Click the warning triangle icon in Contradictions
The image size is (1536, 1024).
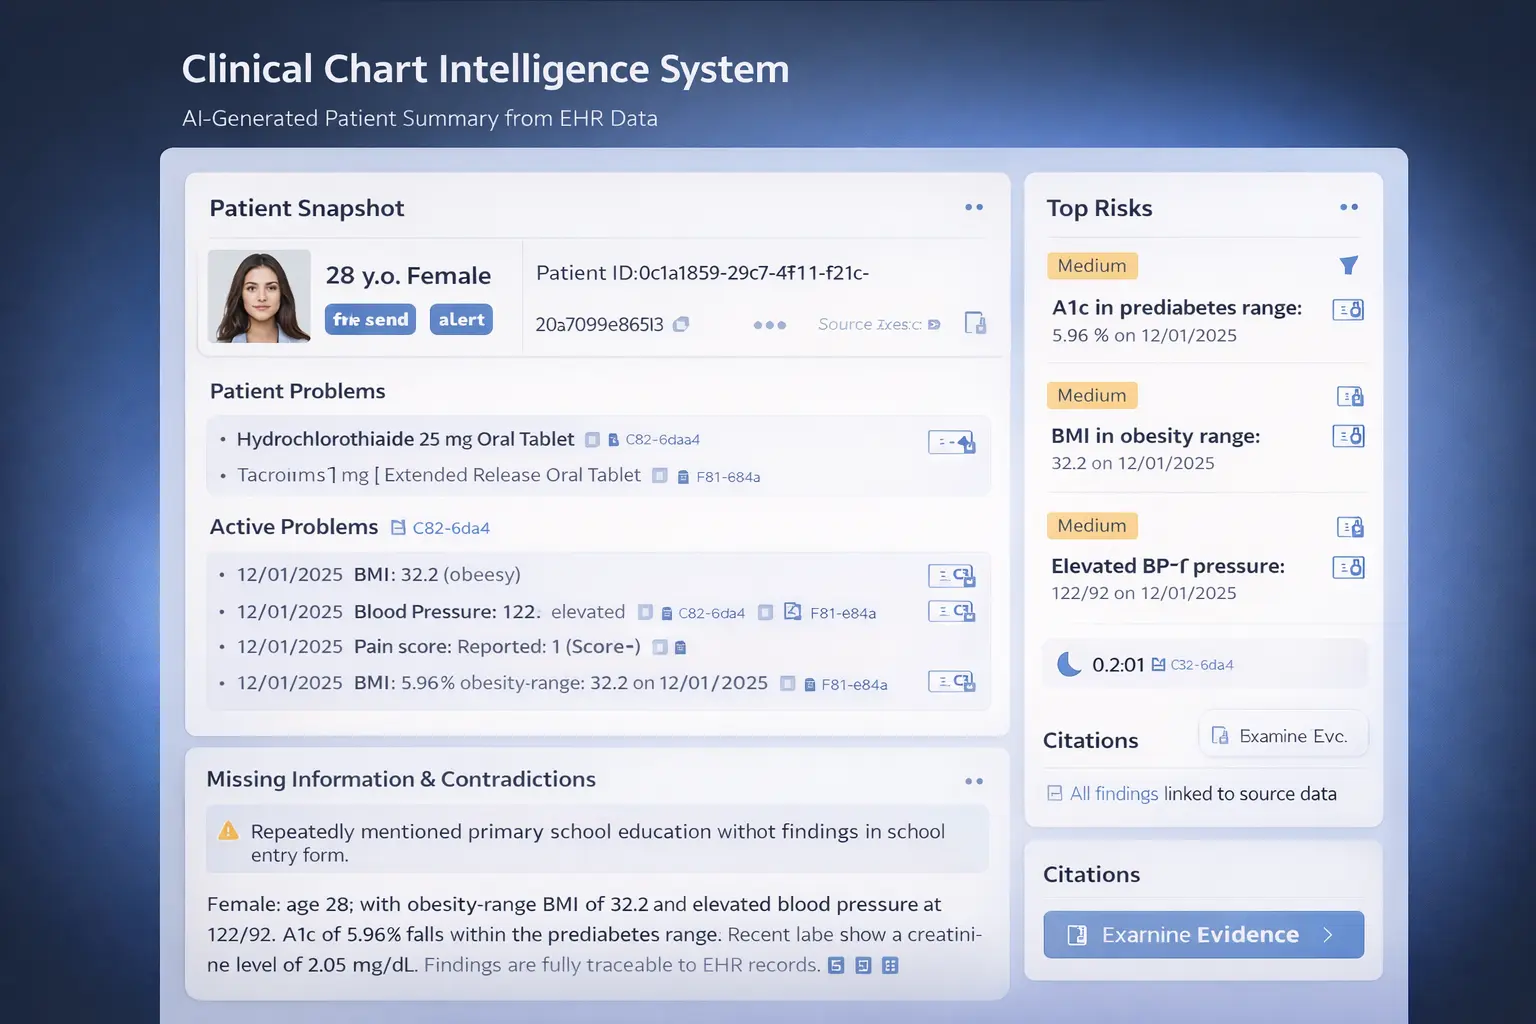[229, 831]
